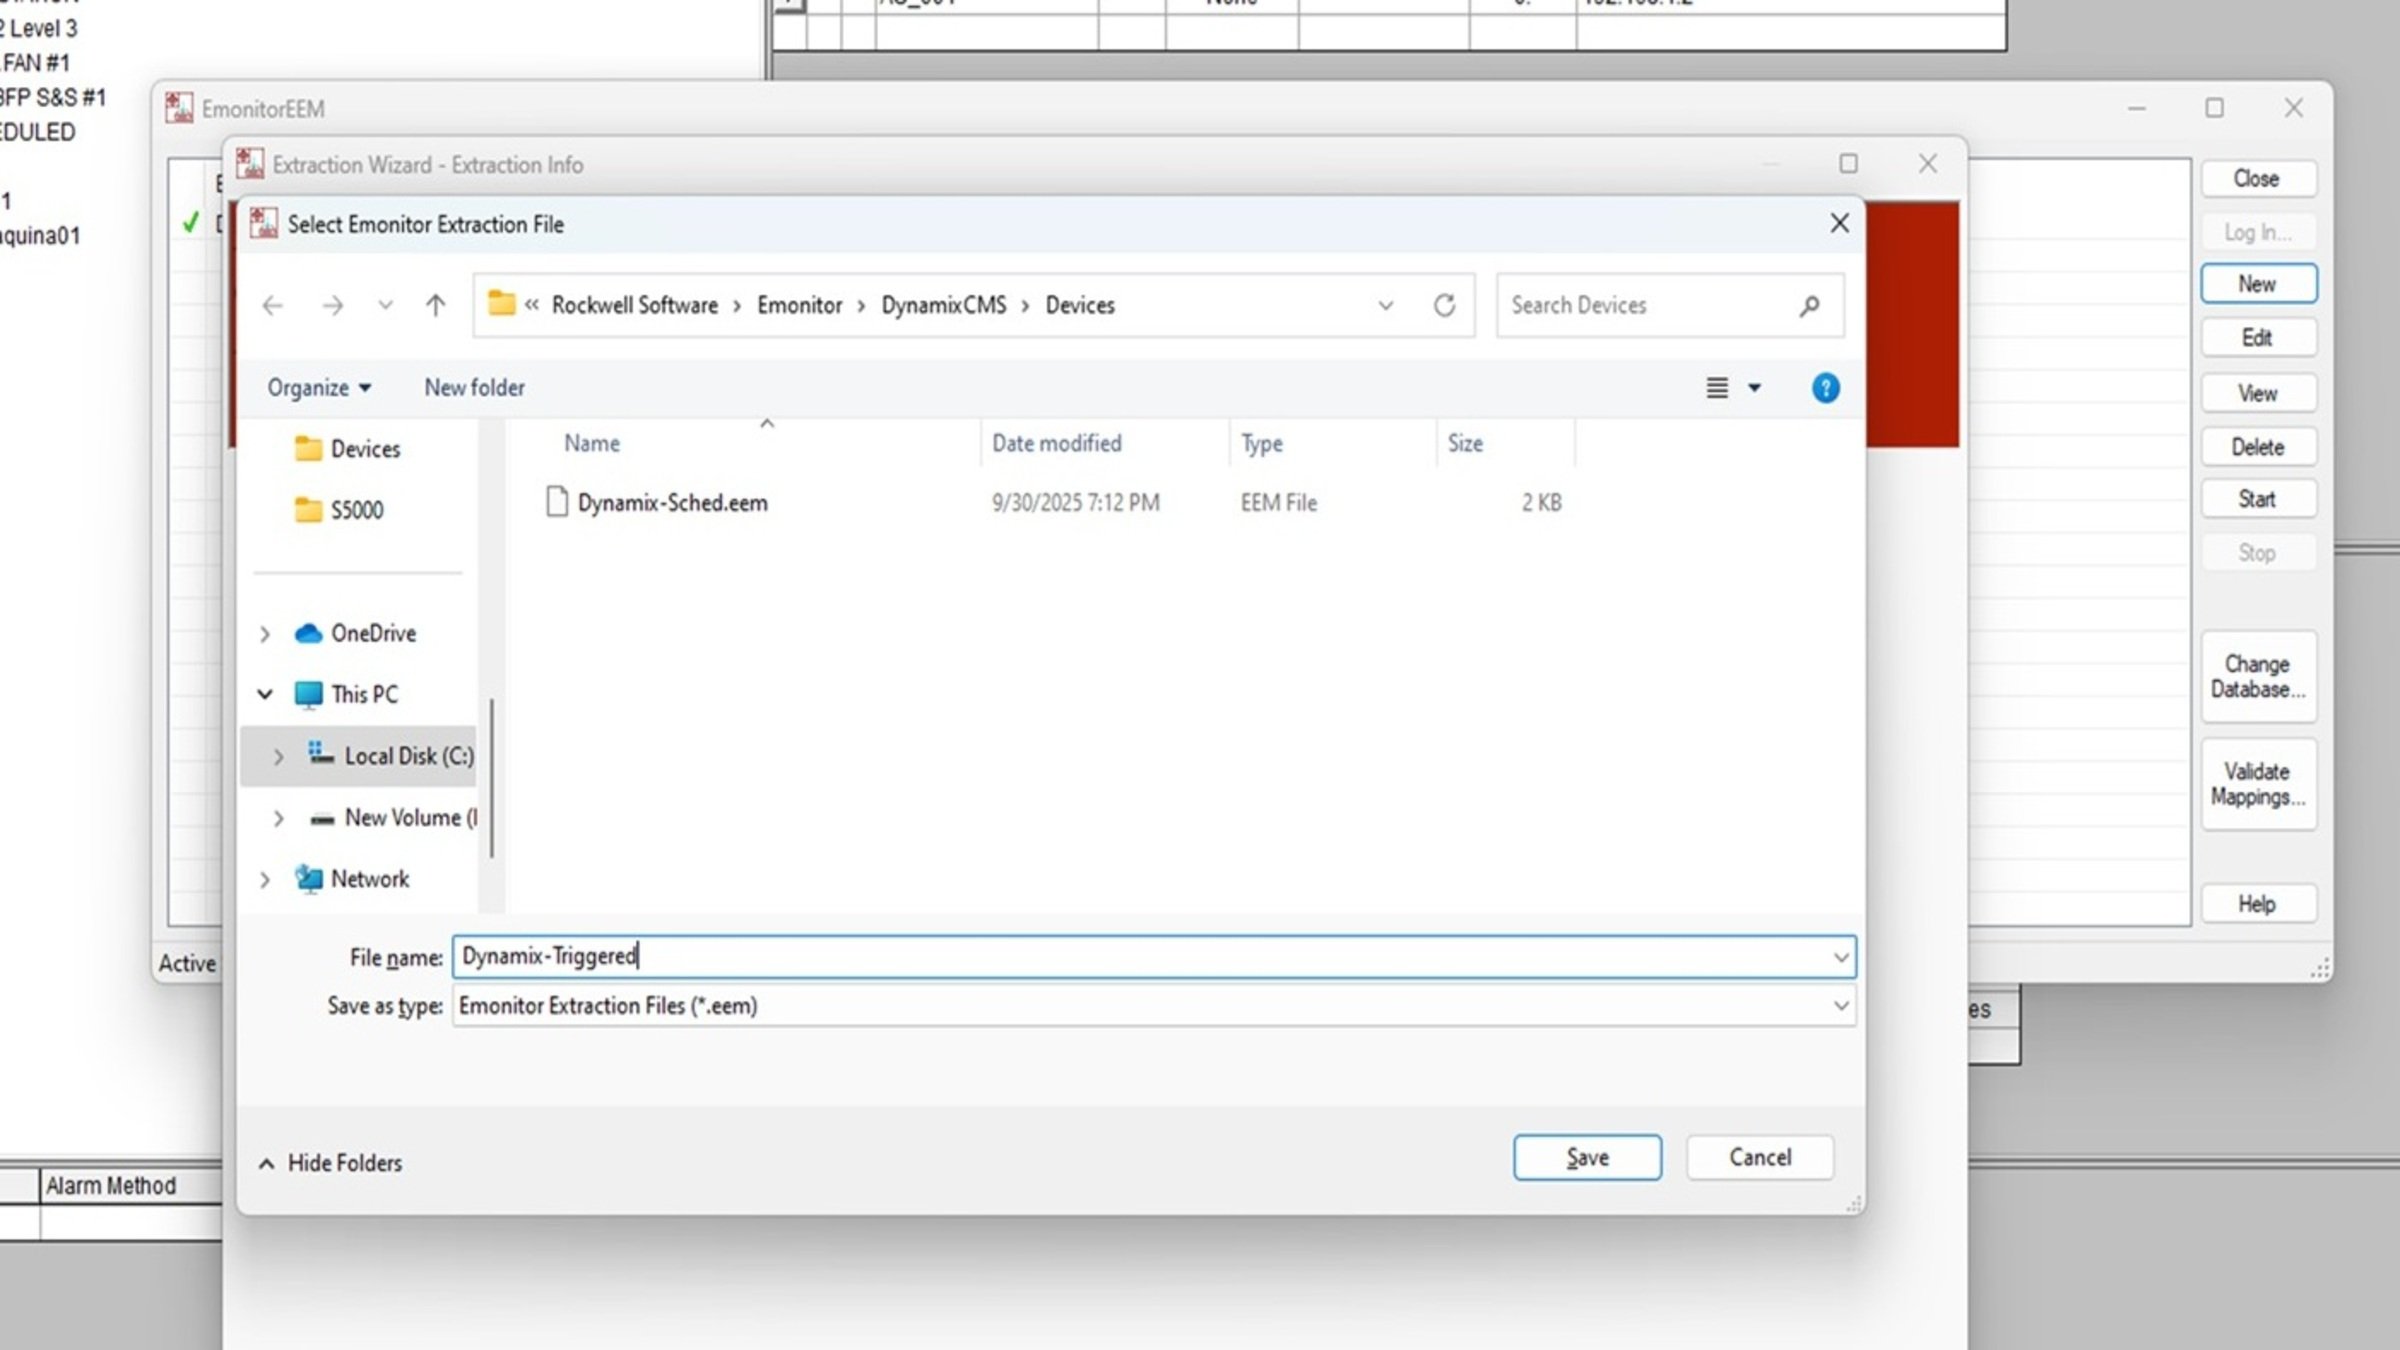2400x1350 pixels.
Task: Click navigation pane vertical scrollbar
Action: (491, 778)
